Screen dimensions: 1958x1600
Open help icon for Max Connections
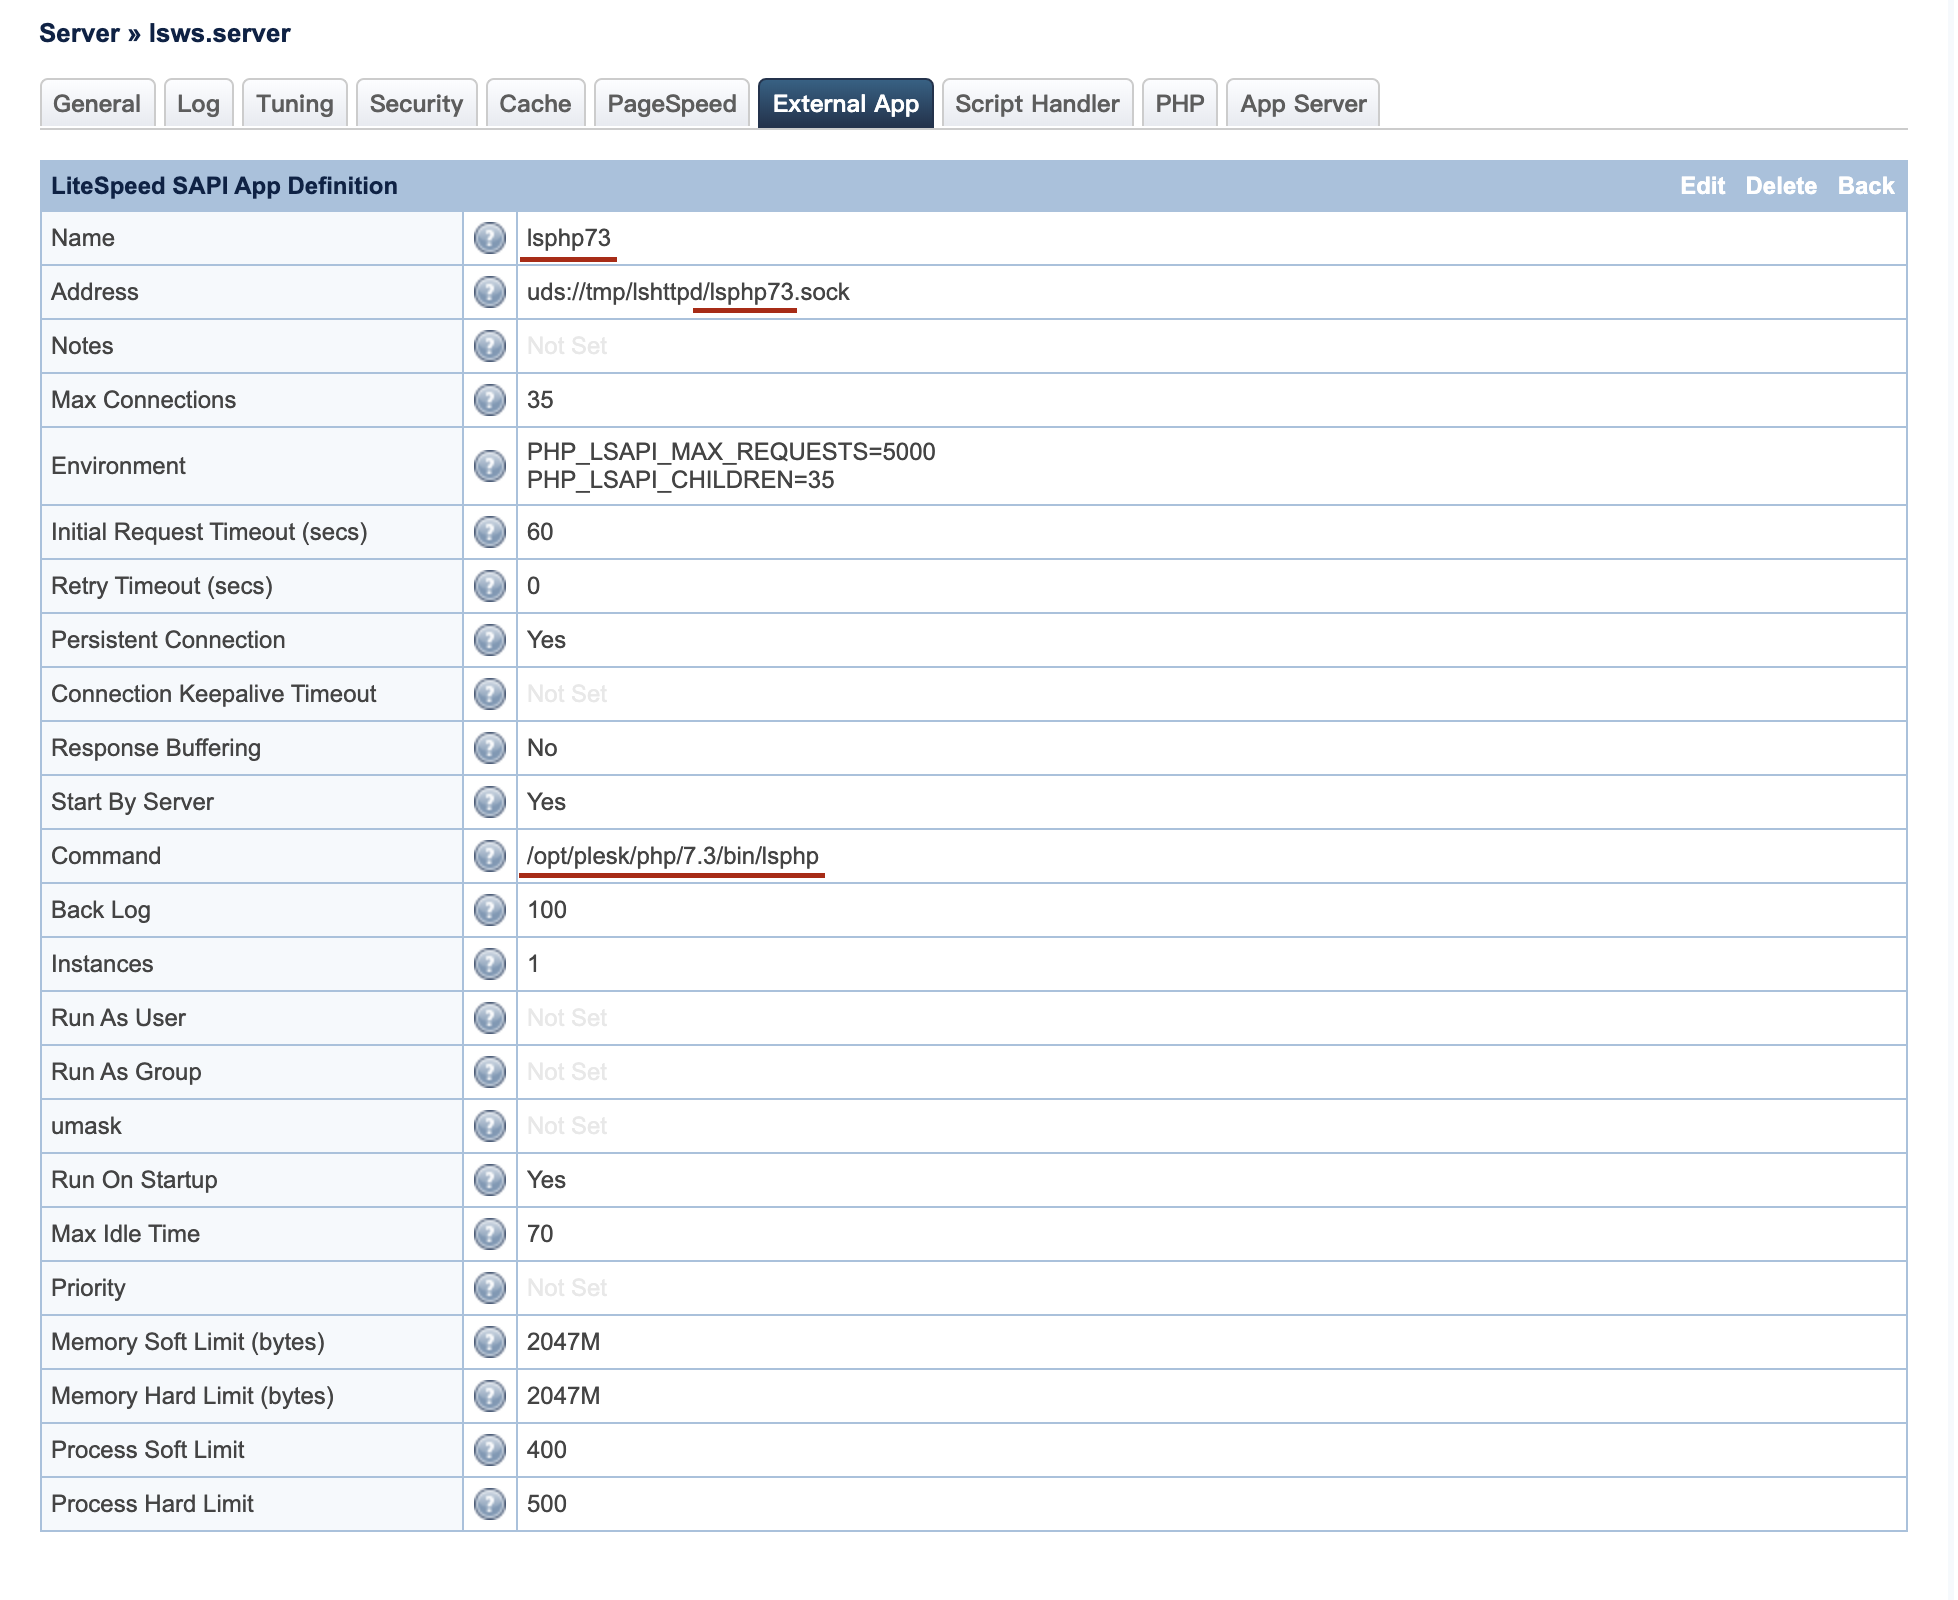(x=489, y=400)
